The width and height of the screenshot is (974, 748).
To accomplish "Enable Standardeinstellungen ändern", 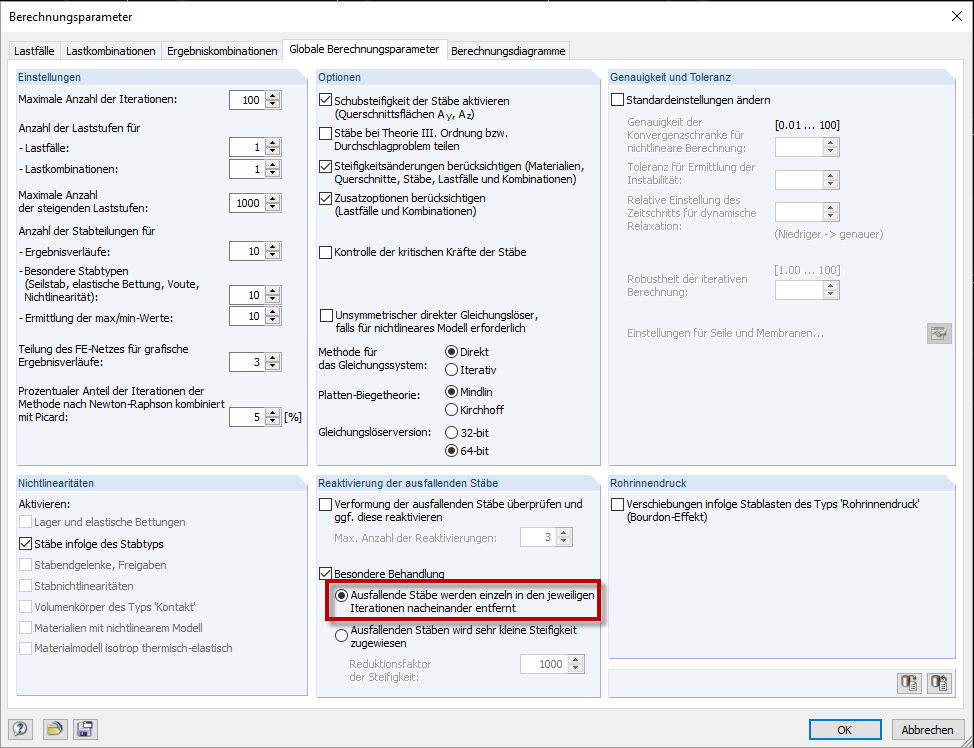I will pos(618,99).
